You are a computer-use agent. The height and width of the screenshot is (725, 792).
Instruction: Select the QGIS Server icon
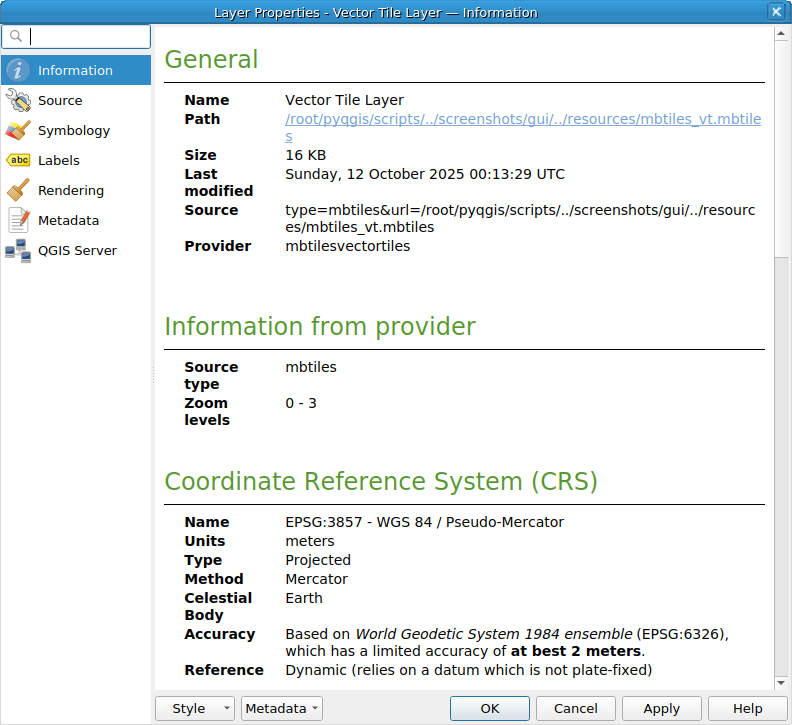click(18, 250)
